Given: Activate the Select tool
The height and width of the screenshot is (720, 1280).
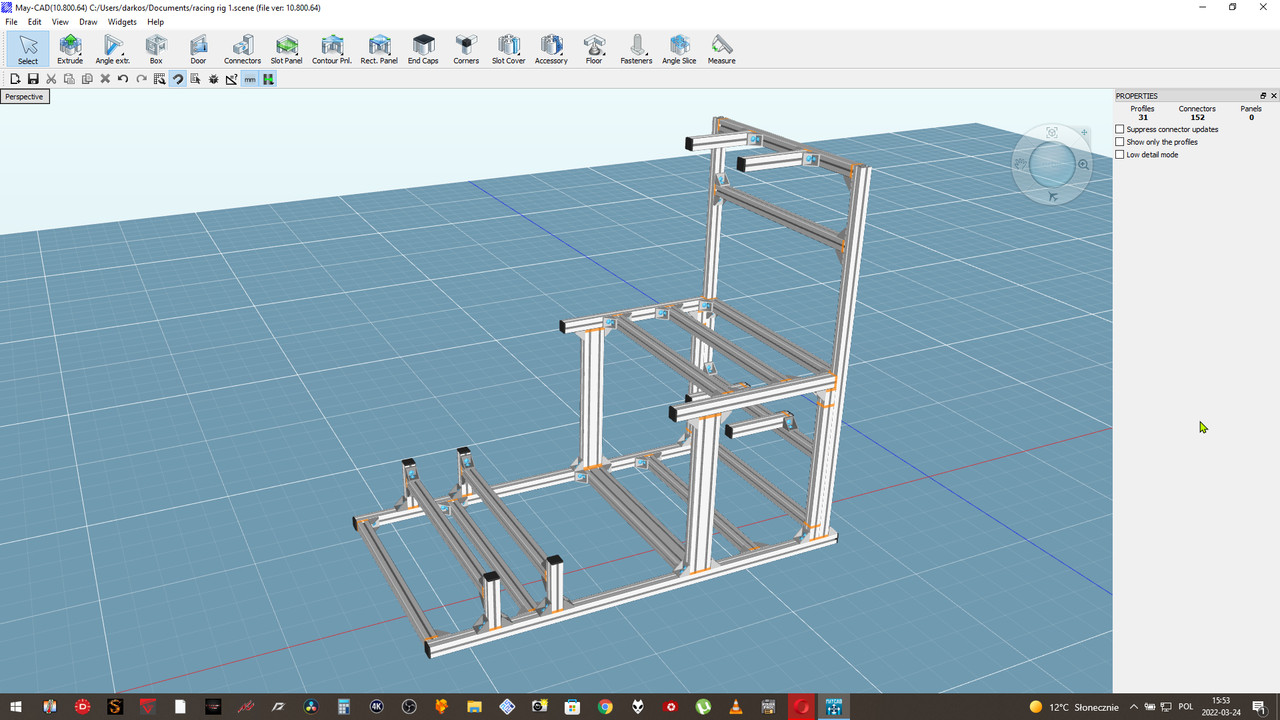Looking at the screenshot, I should [x=28, y=49].
